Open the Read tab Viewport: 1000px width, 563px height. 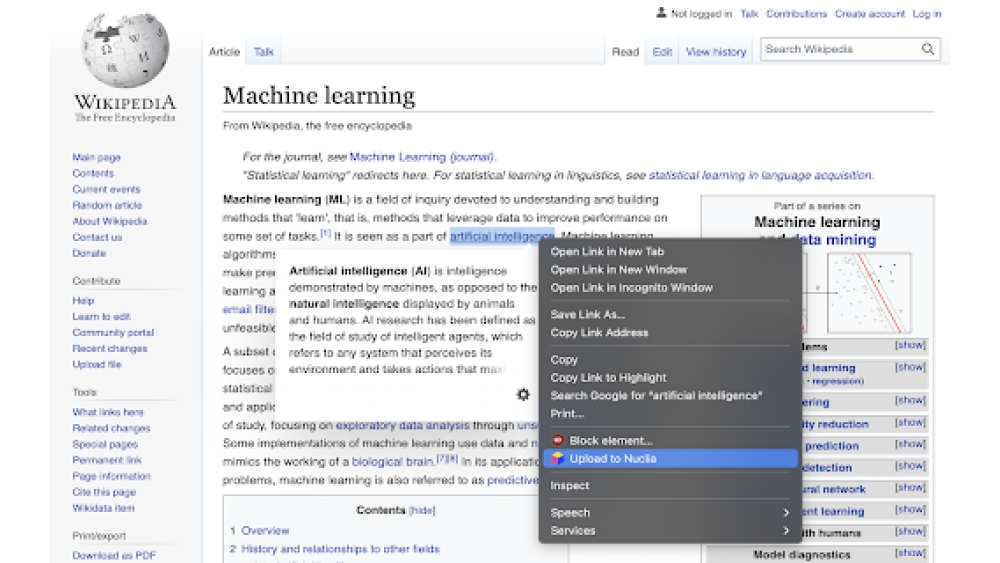625,52
